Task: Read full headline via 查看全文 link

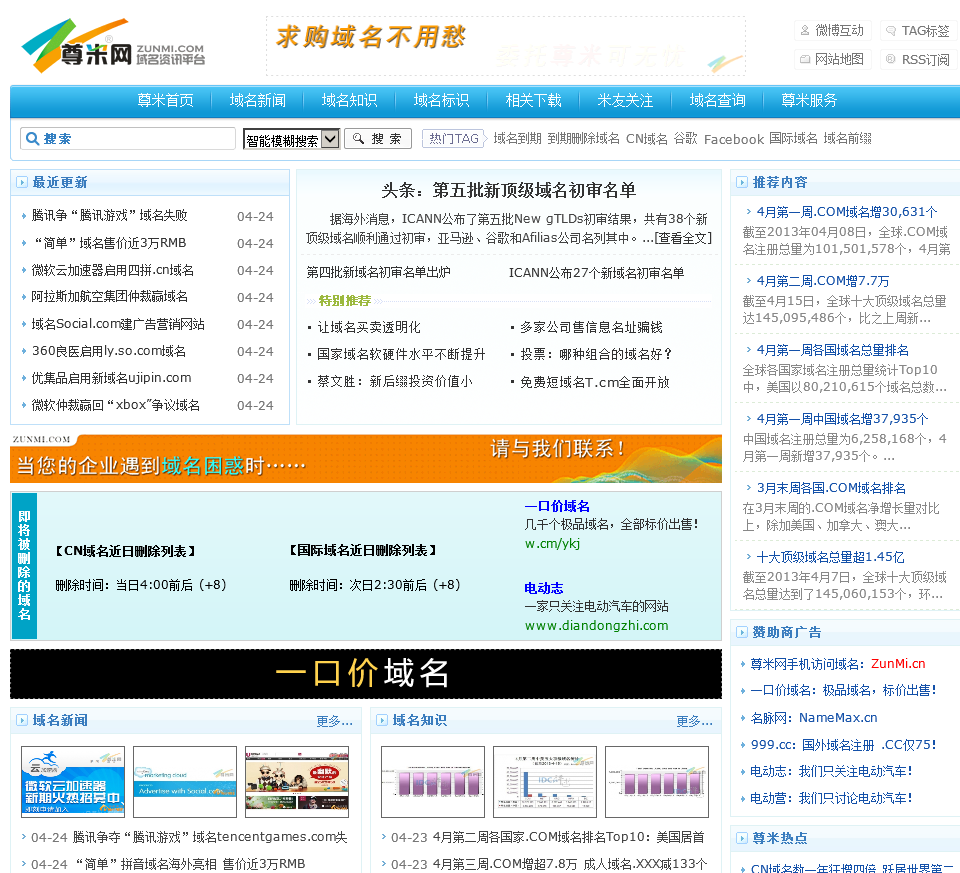Action: point(683,238)
